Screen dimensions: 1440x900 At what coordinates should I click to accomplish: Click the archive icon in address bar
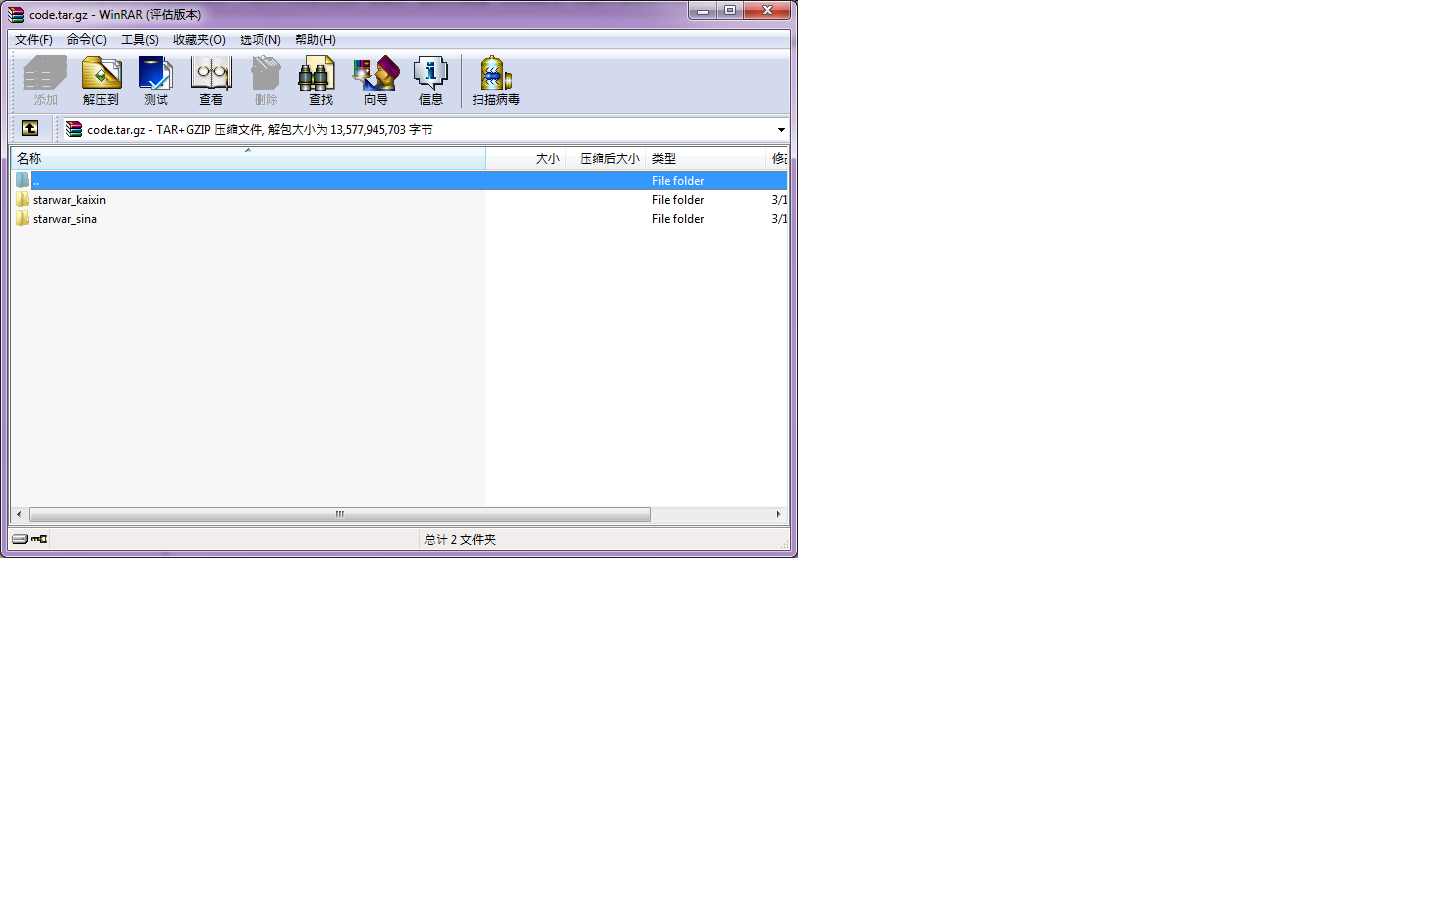(x=74, y=129)
